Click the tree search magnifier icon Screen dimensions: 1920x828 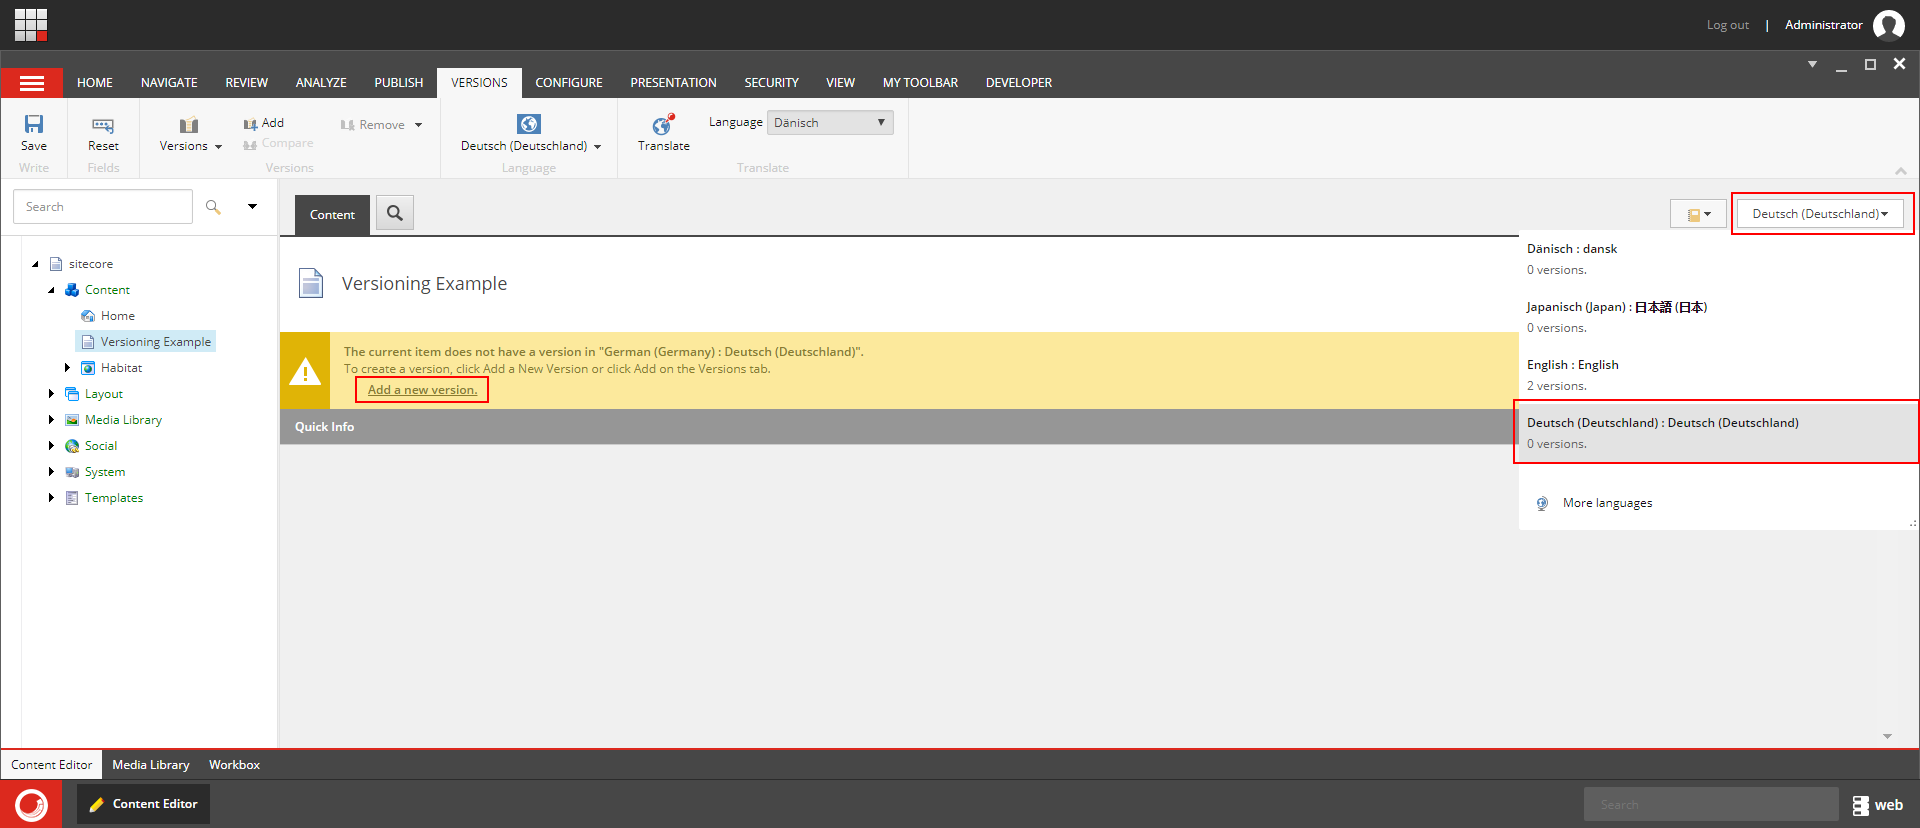(213, 207)
